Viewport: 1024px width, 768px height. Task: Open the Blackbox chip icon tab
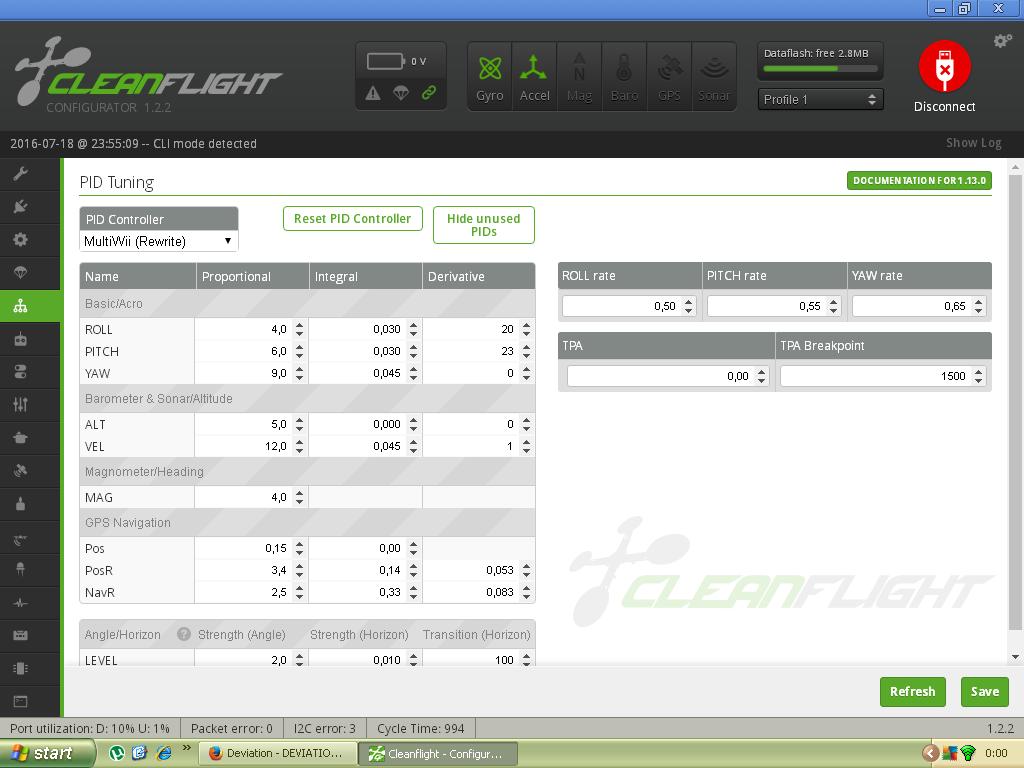[x=20, y=668]
